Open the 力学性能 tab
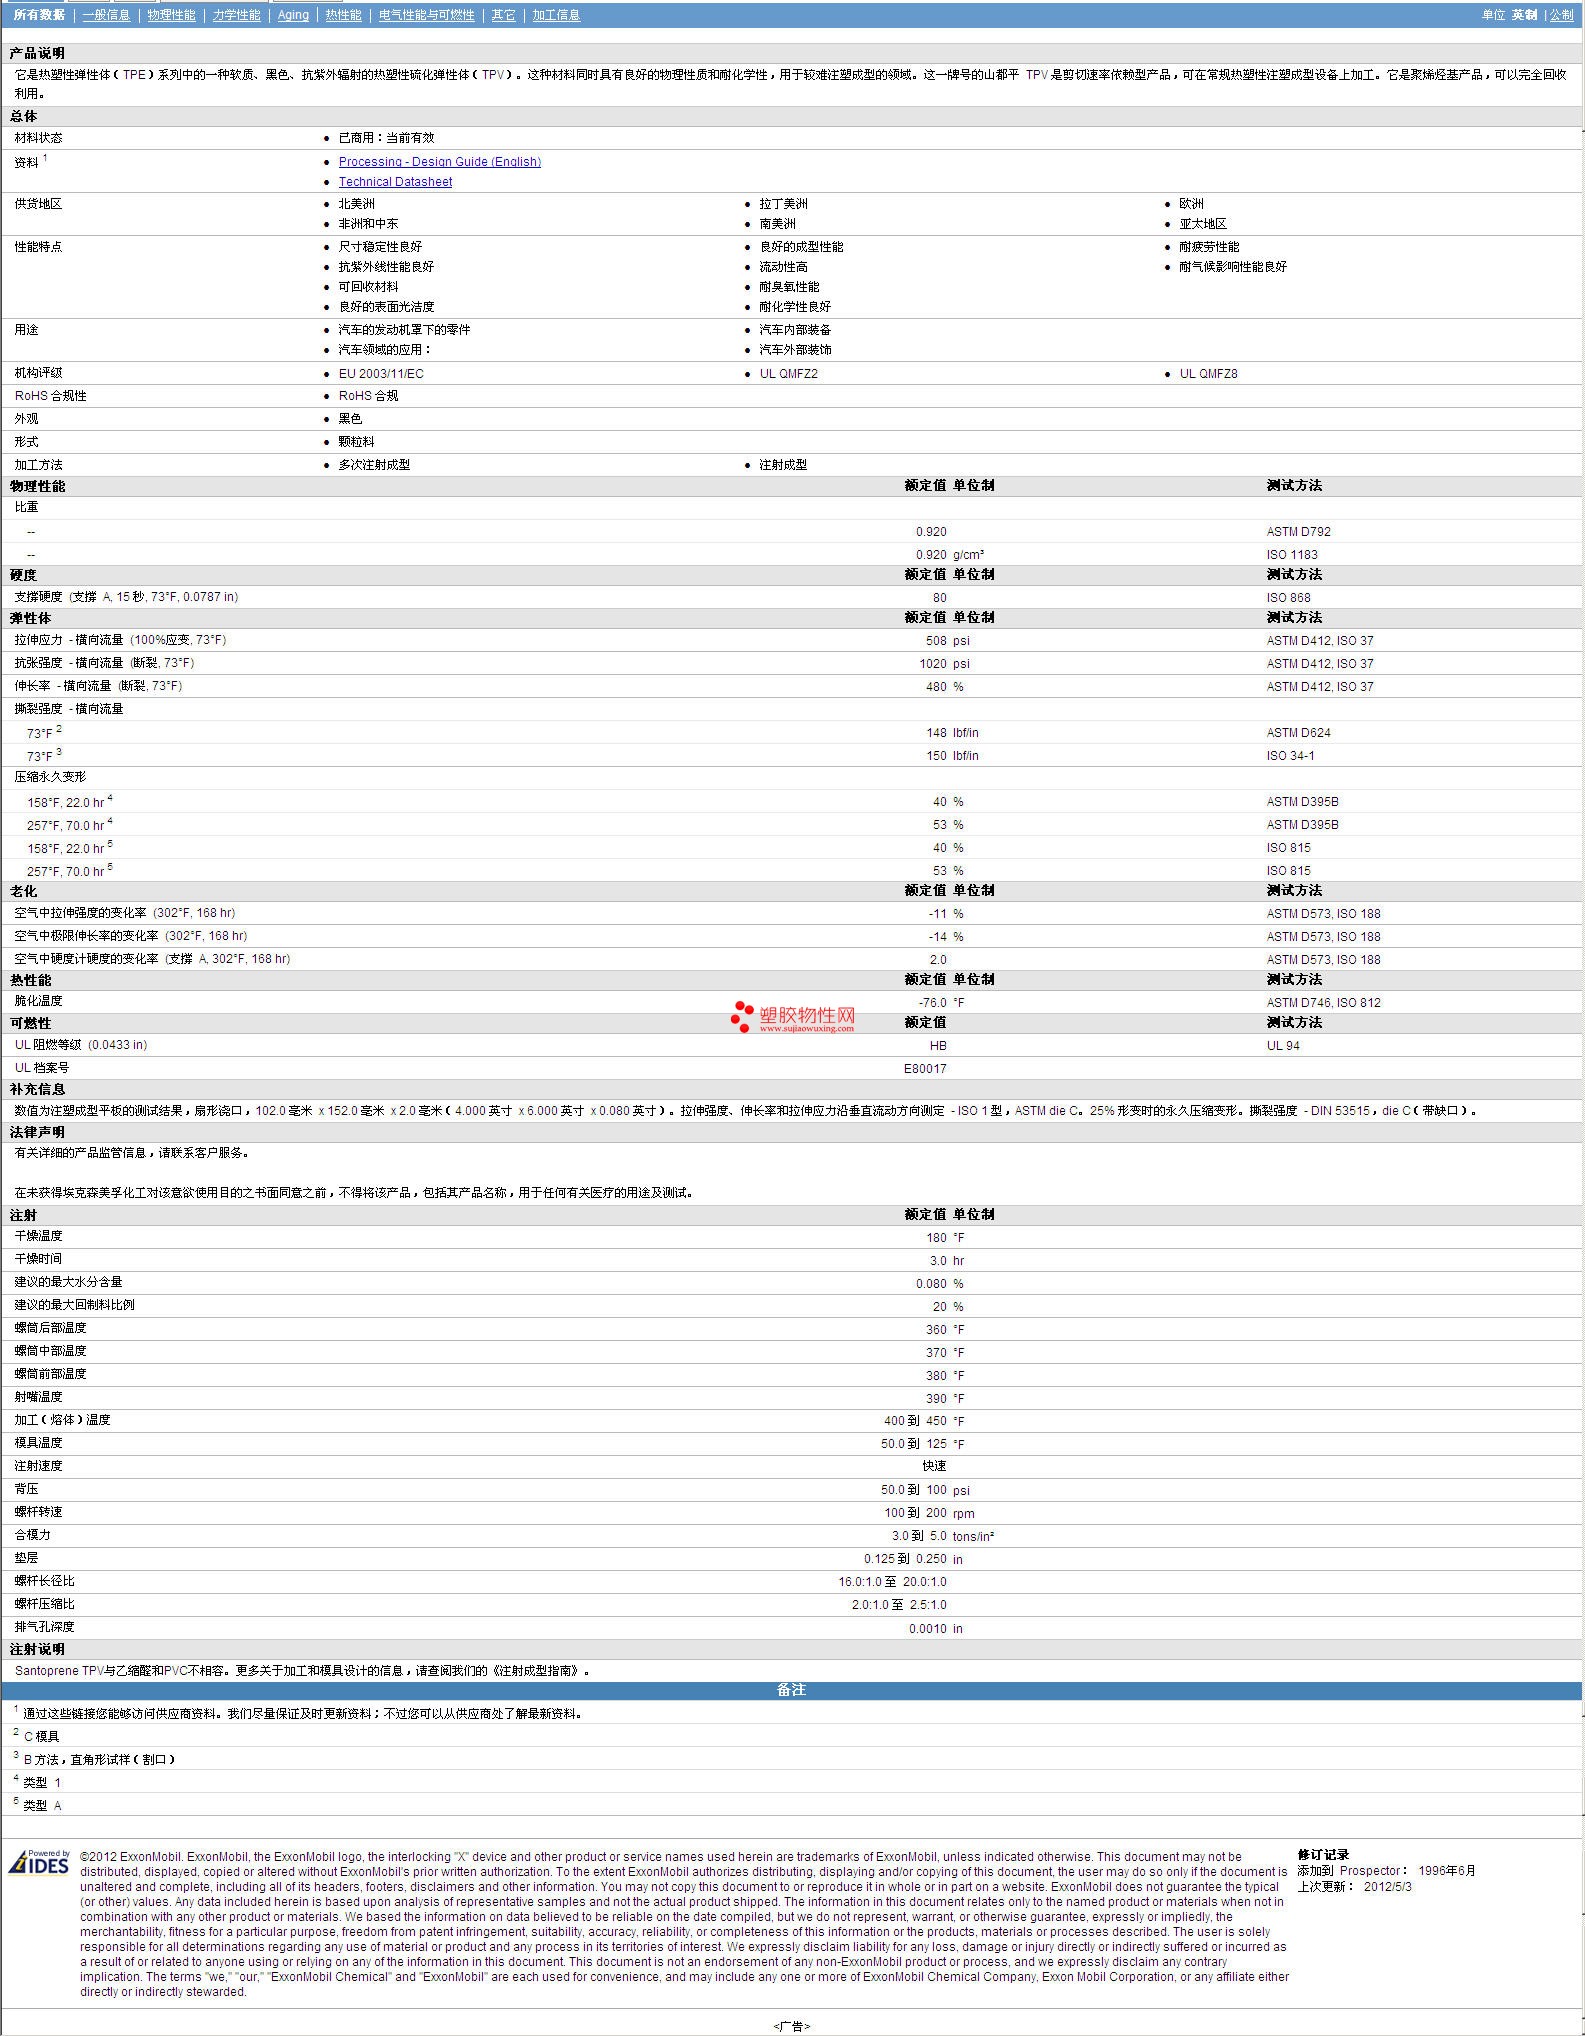Image resolution: width=1585 pixels, height=2036 pixels. click(236, 15)
